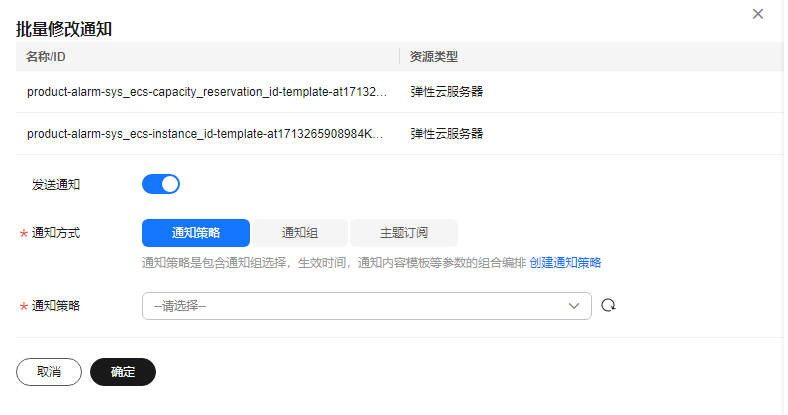788x415 pixels.
Task: Select the ecs-instance_id template row name
Action: [x=205, y=134]
